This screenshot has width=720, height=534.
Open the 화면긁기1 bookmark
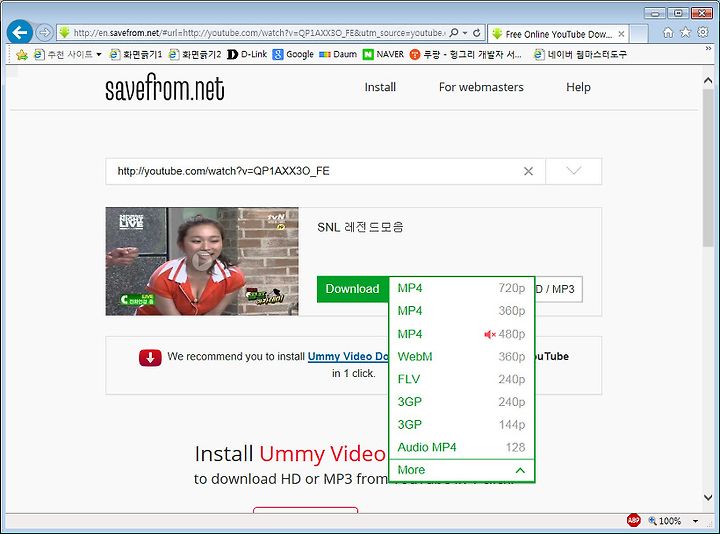point(136,54)
